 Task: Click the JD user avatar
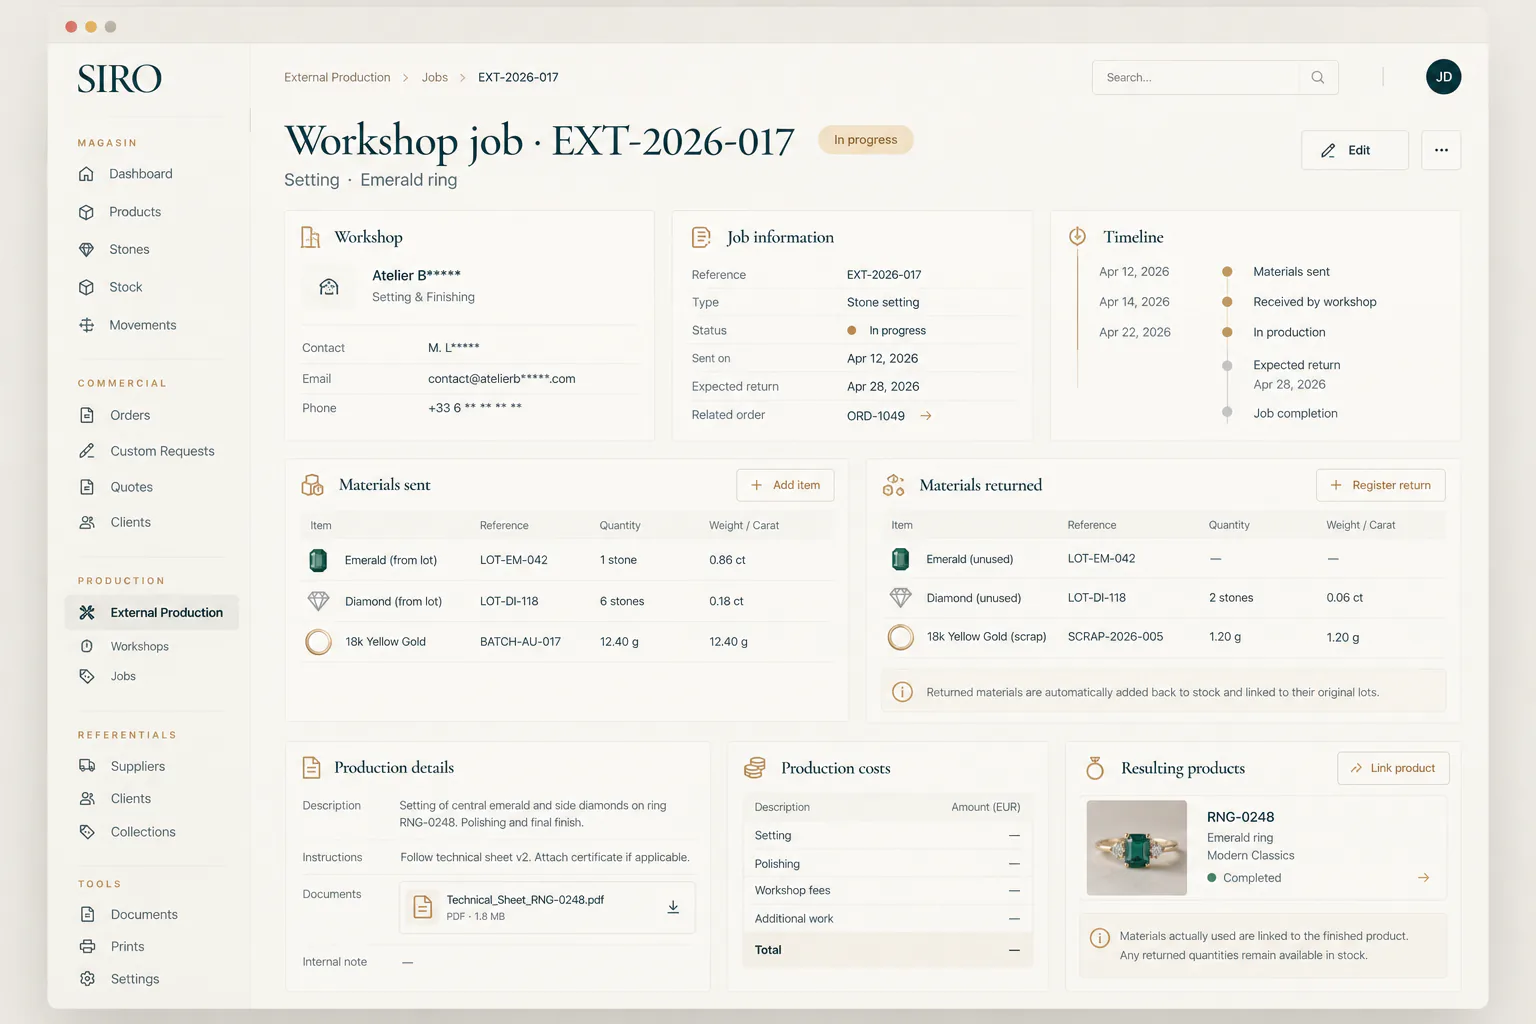[x=1444, y=77]
